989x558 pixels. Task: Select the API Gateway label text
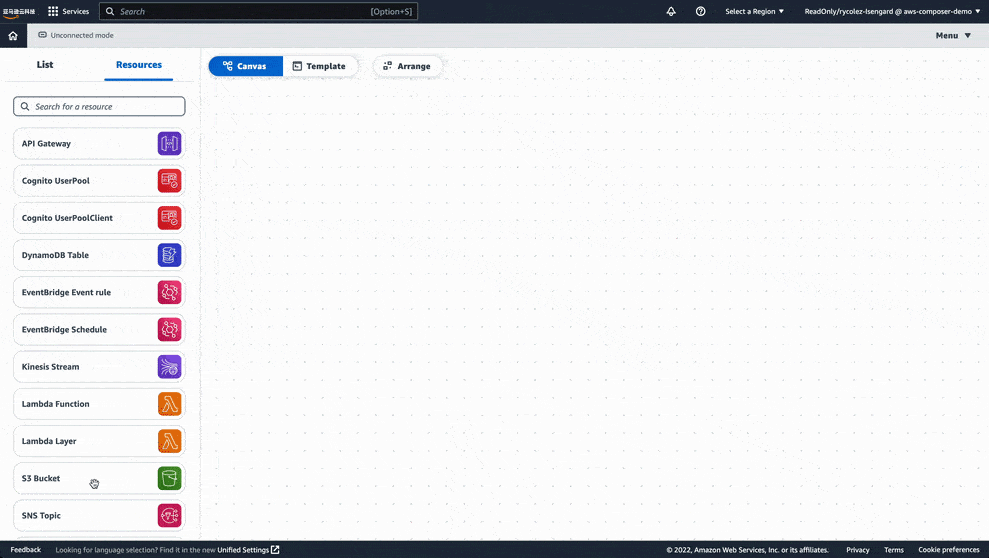click(46, 144)
